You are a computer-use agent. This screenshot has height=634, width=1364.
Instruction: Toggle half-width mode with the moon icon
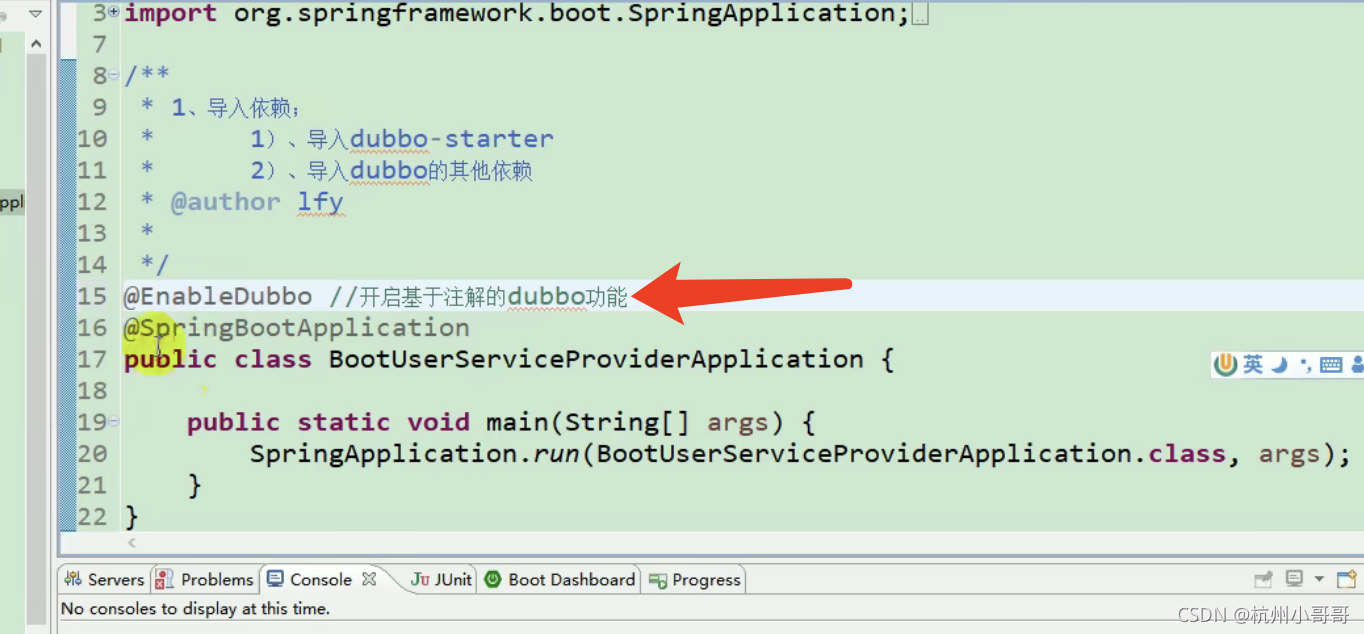coord(1279,365)
